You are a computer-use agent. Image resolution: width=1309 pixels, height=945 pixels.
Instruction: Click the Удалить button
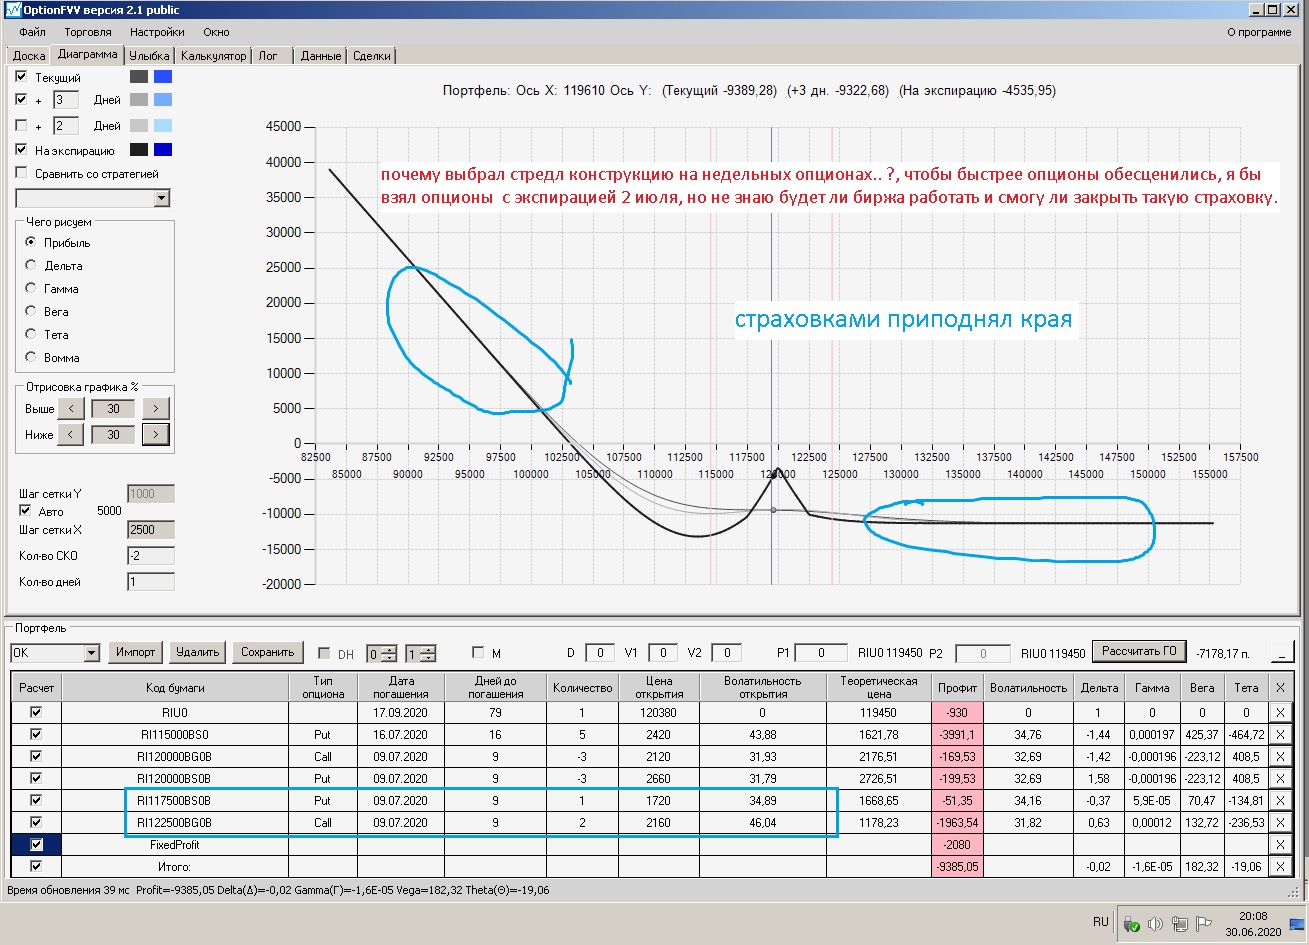[197, 652]
